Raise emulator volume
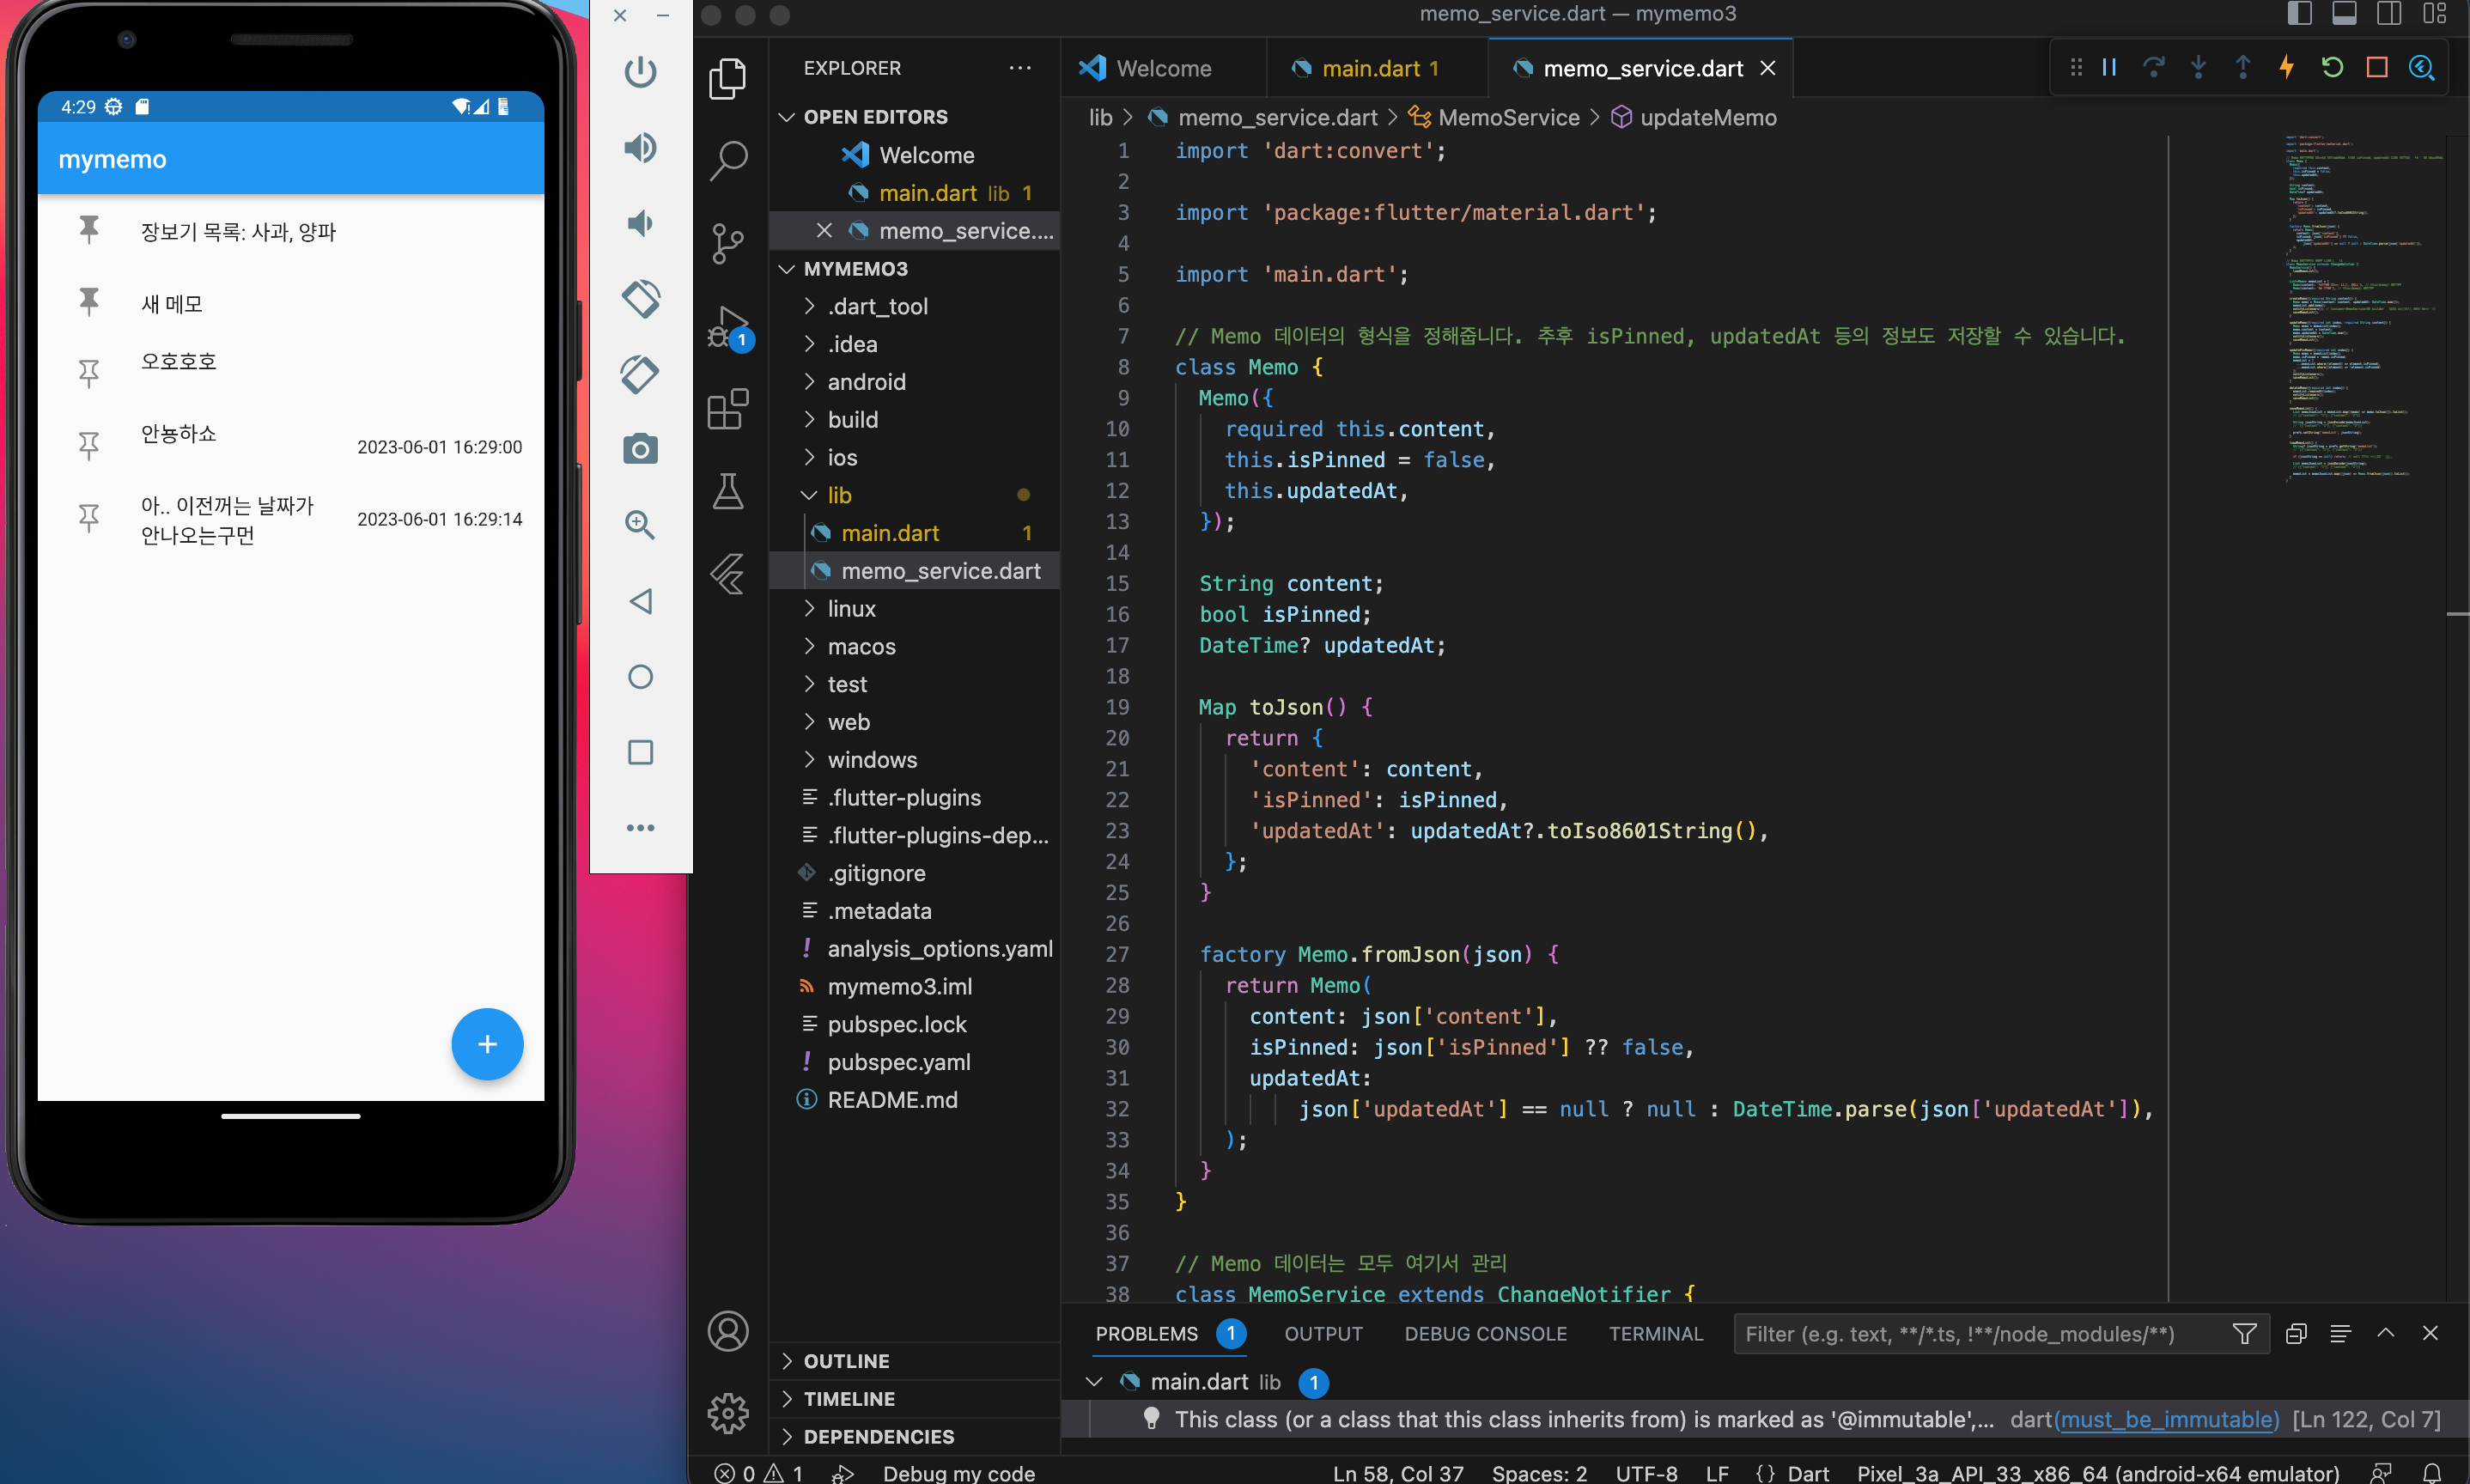2470x1484 pixels. [x=640, y=148]
